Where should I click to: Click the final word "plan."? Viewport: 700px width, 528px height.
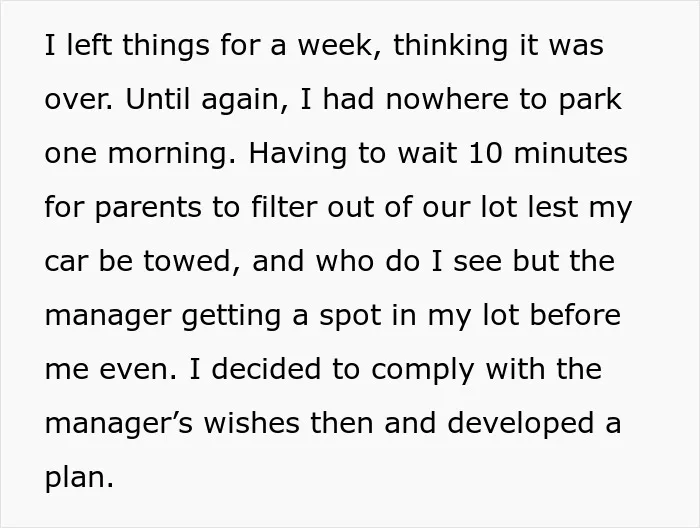[x=79, y=479]
